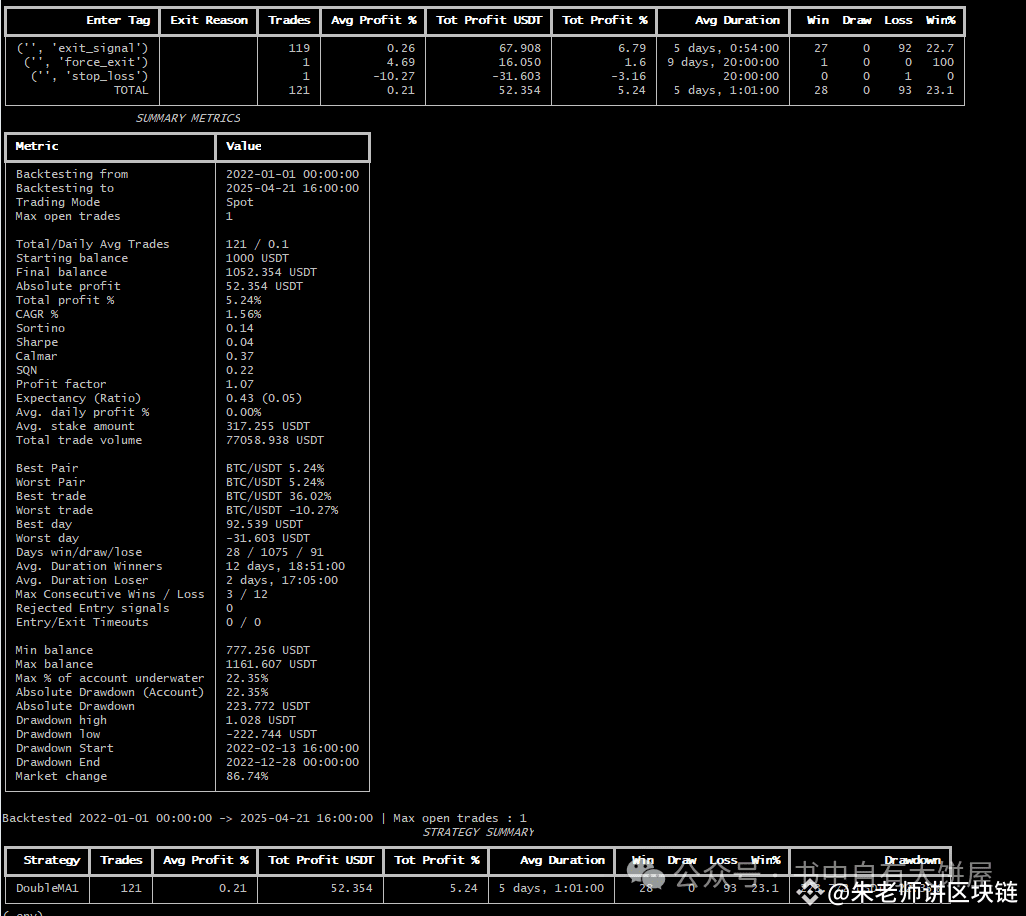The width and height of the screenshot is (1026, 916).
Task: Select the 67.908 total profit value
Action: click(x=520, y=48)
